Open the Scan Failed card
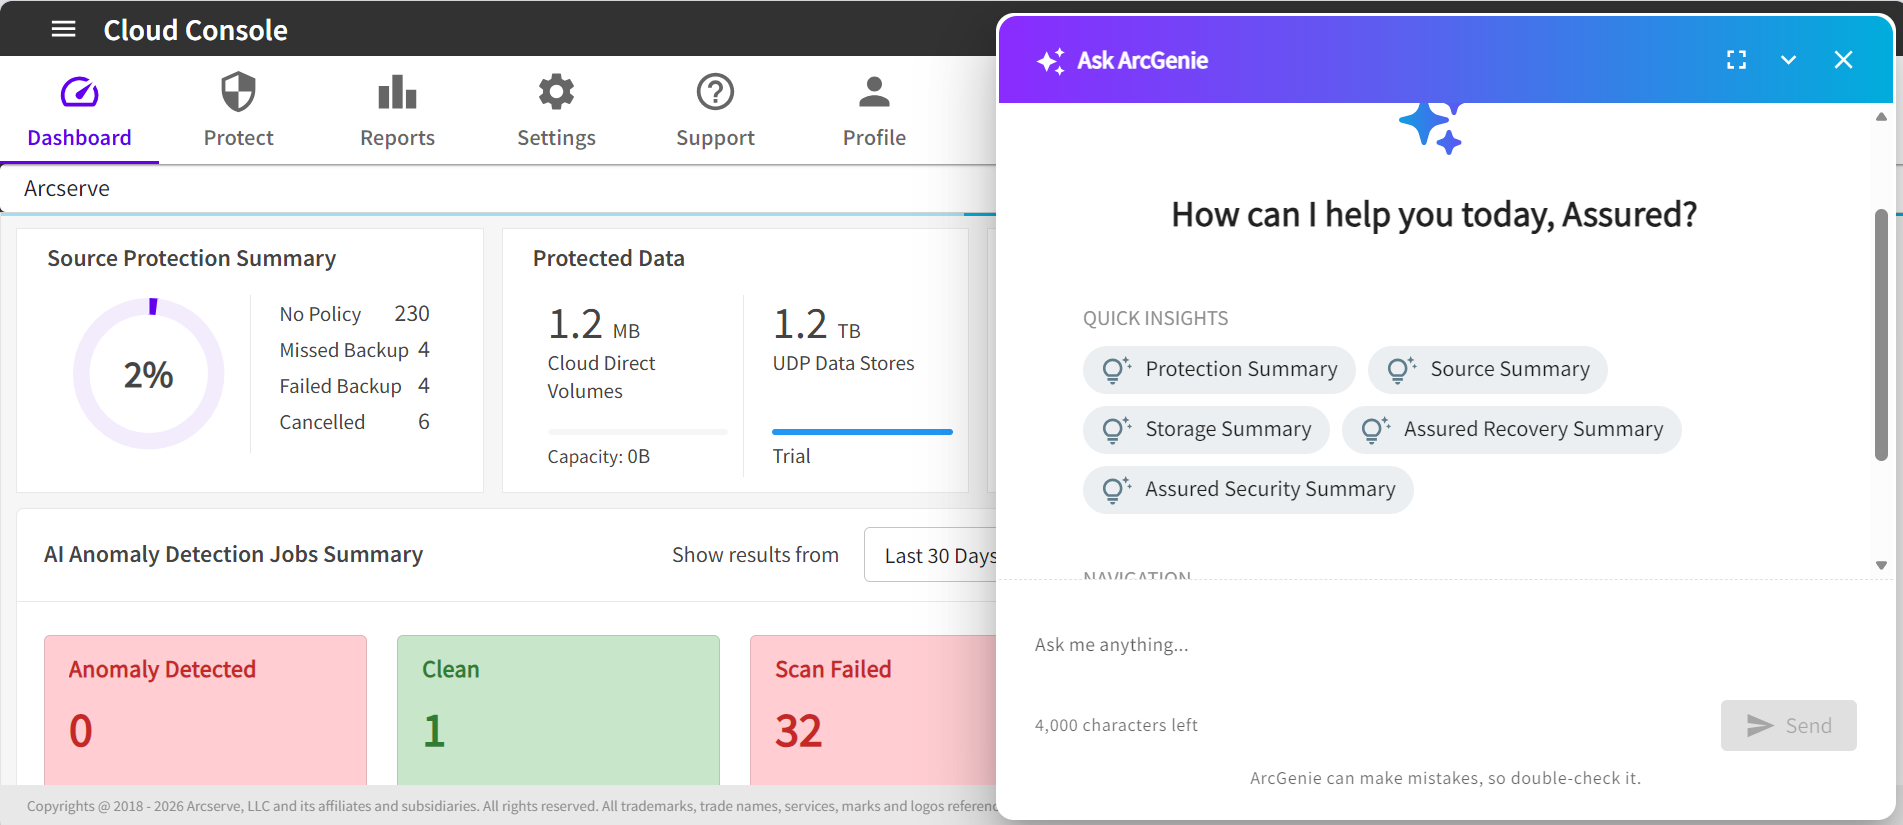Viewport: 1903px width, 825px height. 873,710
